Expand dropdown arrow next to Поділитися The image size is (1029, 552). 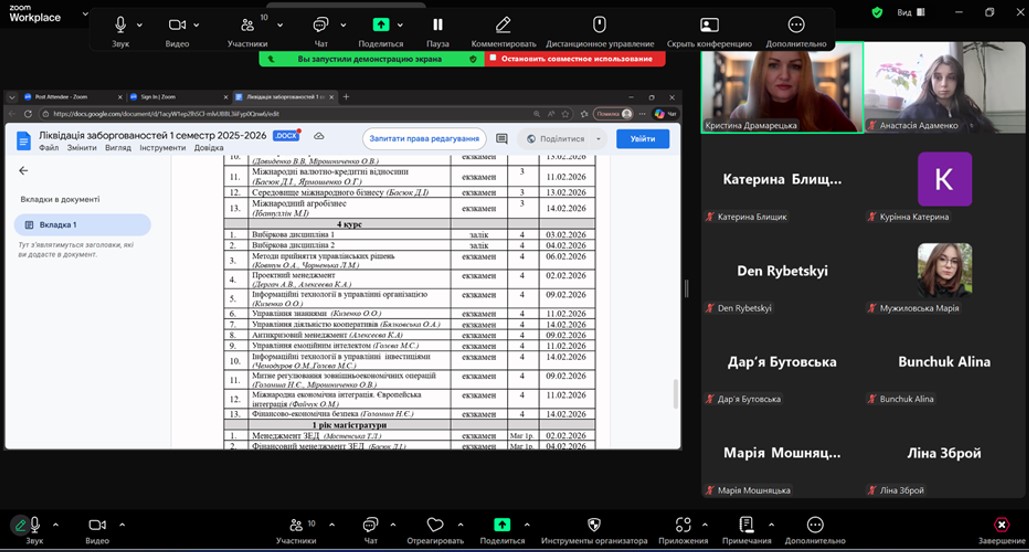point(598,138)
